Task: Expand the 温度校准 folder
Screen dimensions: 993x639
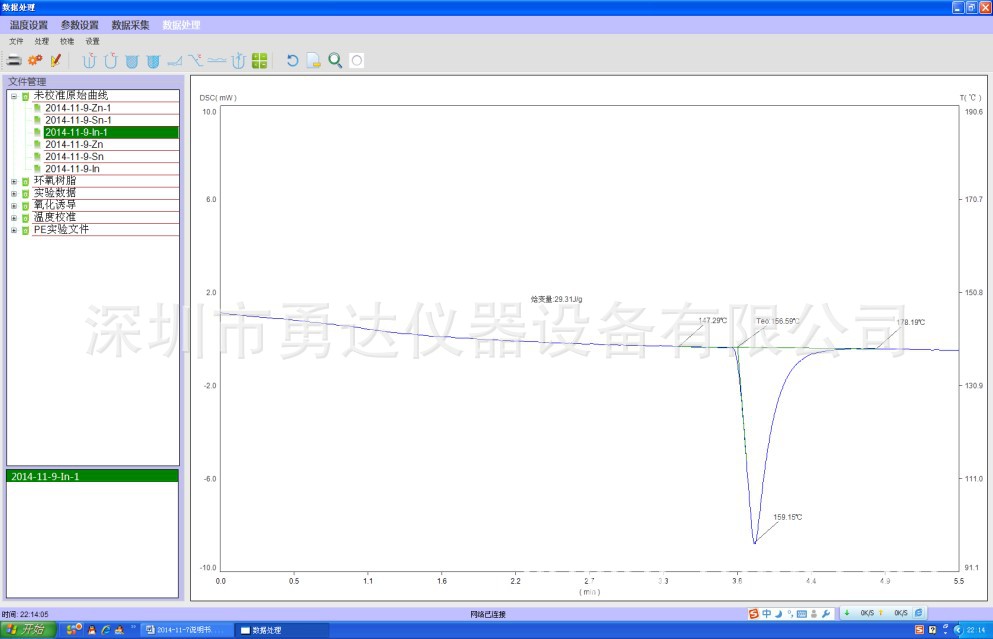Action: [x=14, y=217]
